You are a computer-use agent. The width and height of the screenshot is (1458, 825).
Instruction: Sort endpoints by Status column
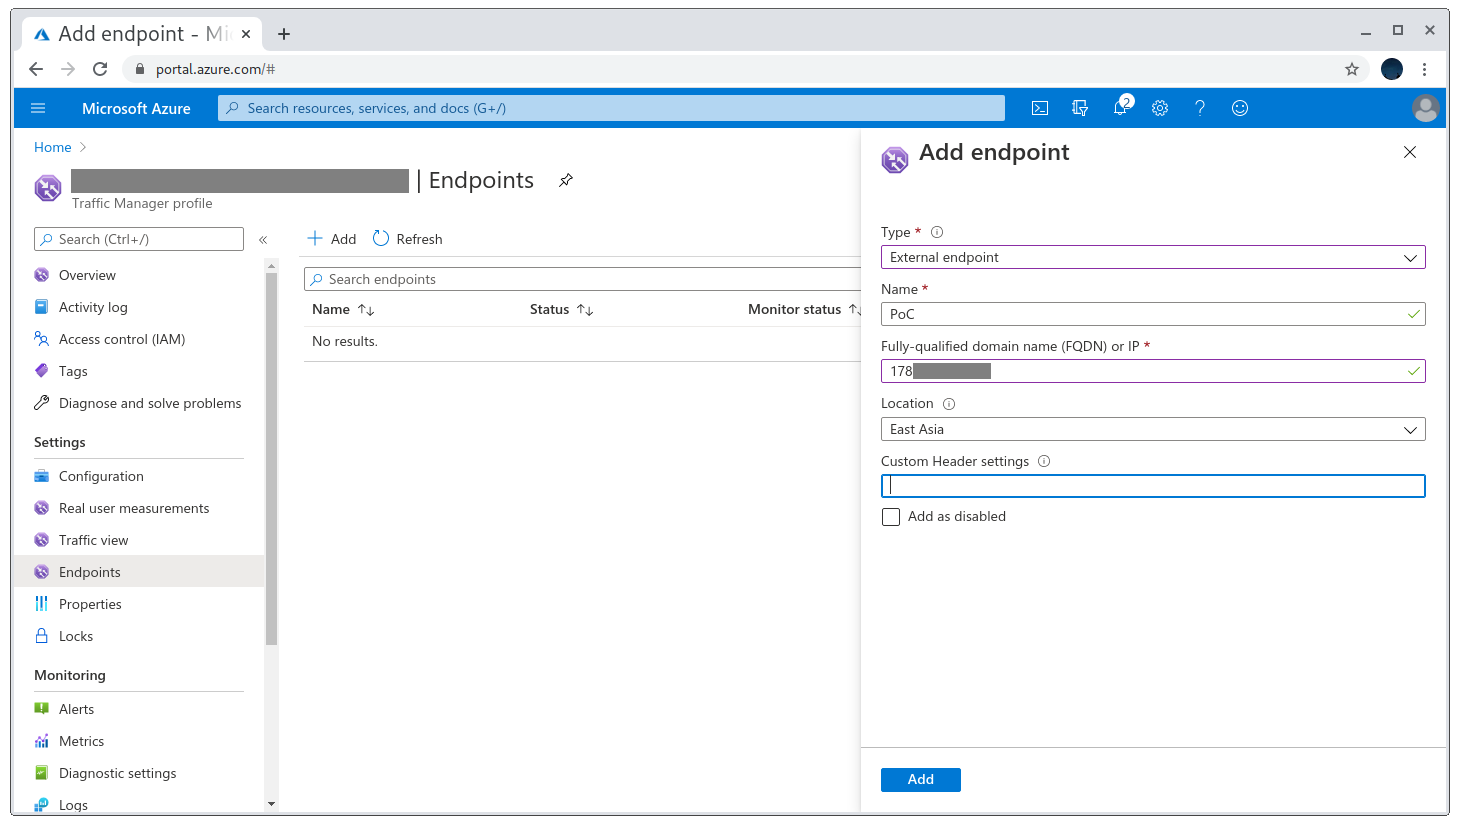tap(562, 310)
